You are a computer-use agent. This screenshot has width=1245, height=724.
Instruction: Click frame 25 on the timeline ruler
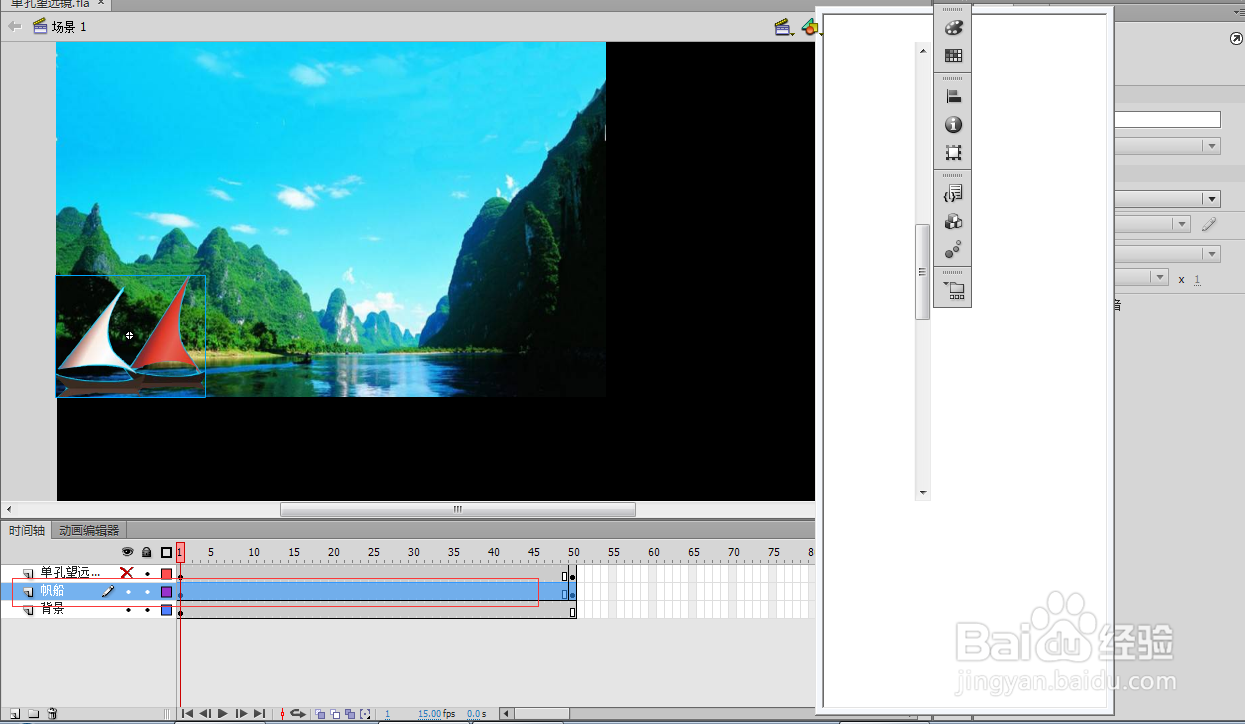click(373, 552)
